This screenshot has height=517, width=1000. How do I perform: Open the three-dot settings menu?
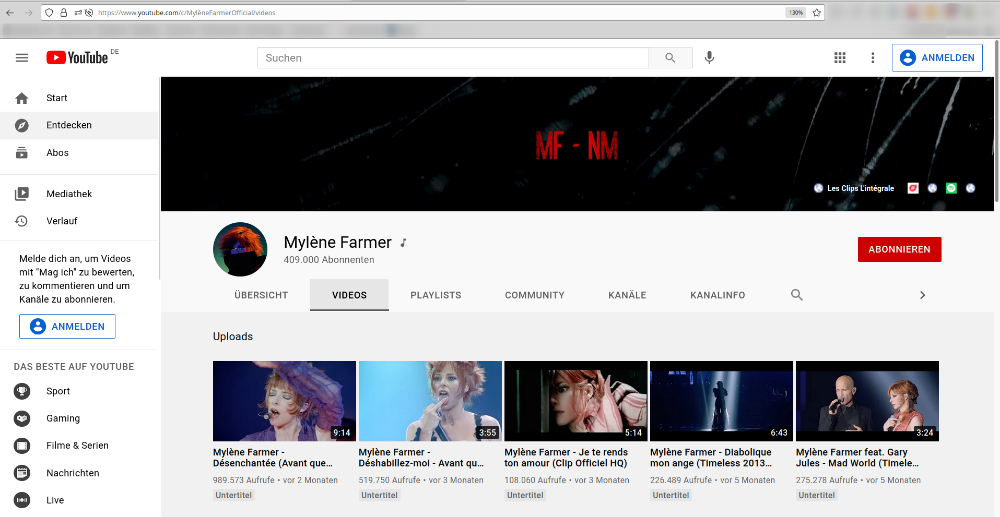872,58
